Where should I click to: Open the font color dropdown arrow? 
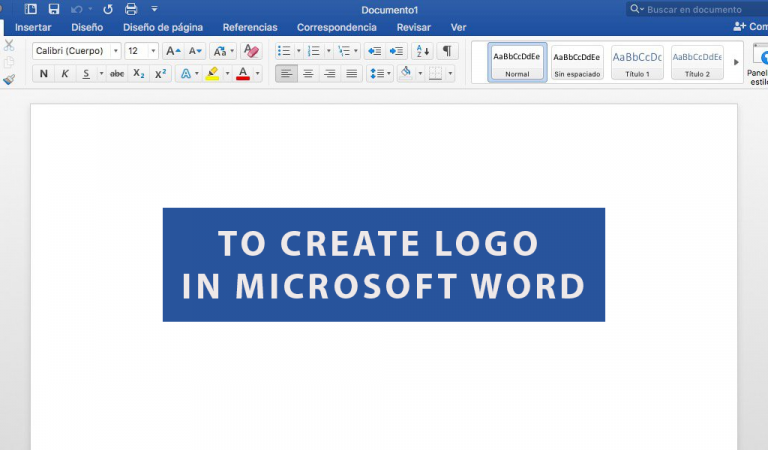click(258, 74)
